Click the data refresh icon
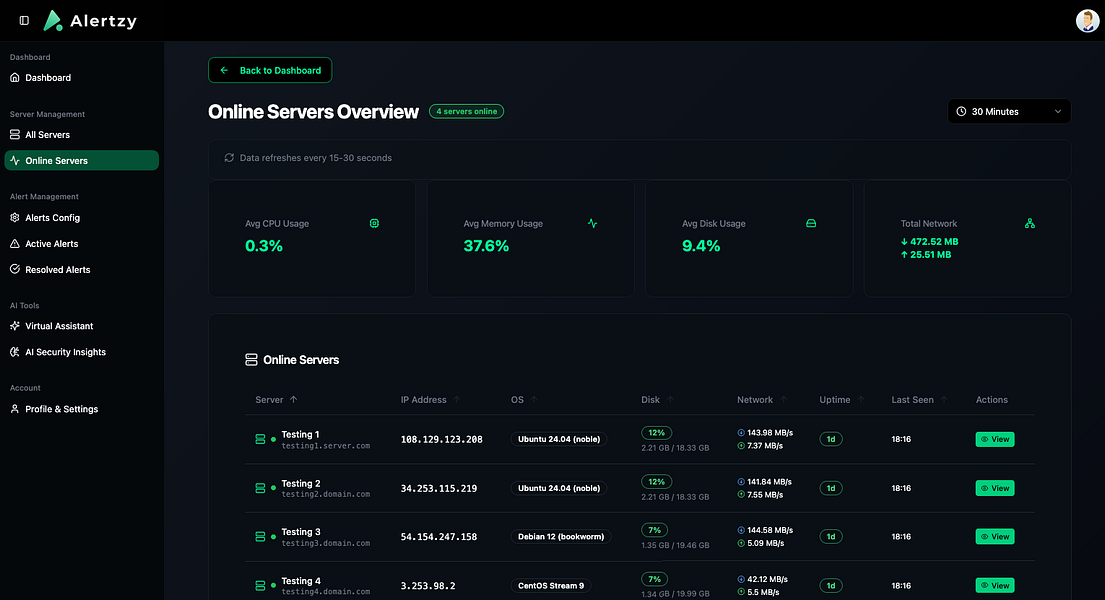 click(229, 158)
